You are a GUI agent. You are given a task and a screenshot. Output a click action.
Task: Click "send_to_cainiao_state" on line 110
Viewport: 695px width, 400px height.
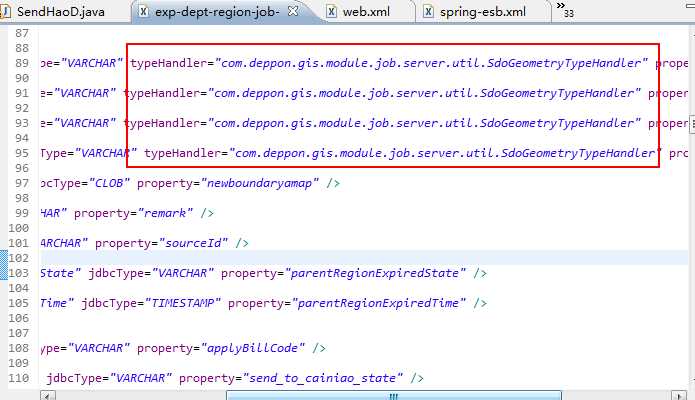[323, 378]
